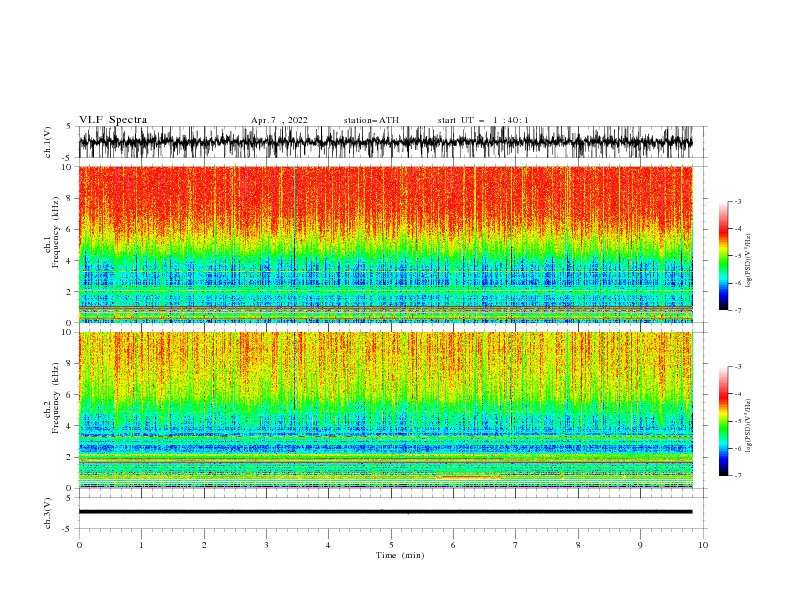The height and width of the screenshot is (612, 792).
Task: Click time axis tick label "4"
Action: point(329,545)
